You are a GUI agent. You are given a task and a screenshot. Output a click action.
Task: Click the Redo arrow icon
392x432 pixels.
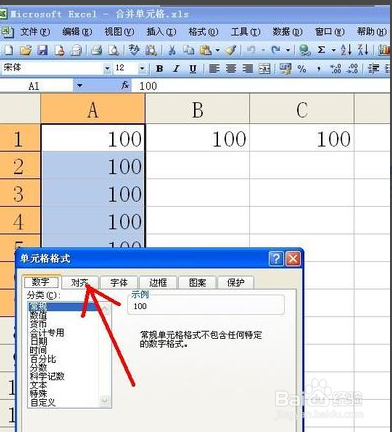tap(276, 50)
